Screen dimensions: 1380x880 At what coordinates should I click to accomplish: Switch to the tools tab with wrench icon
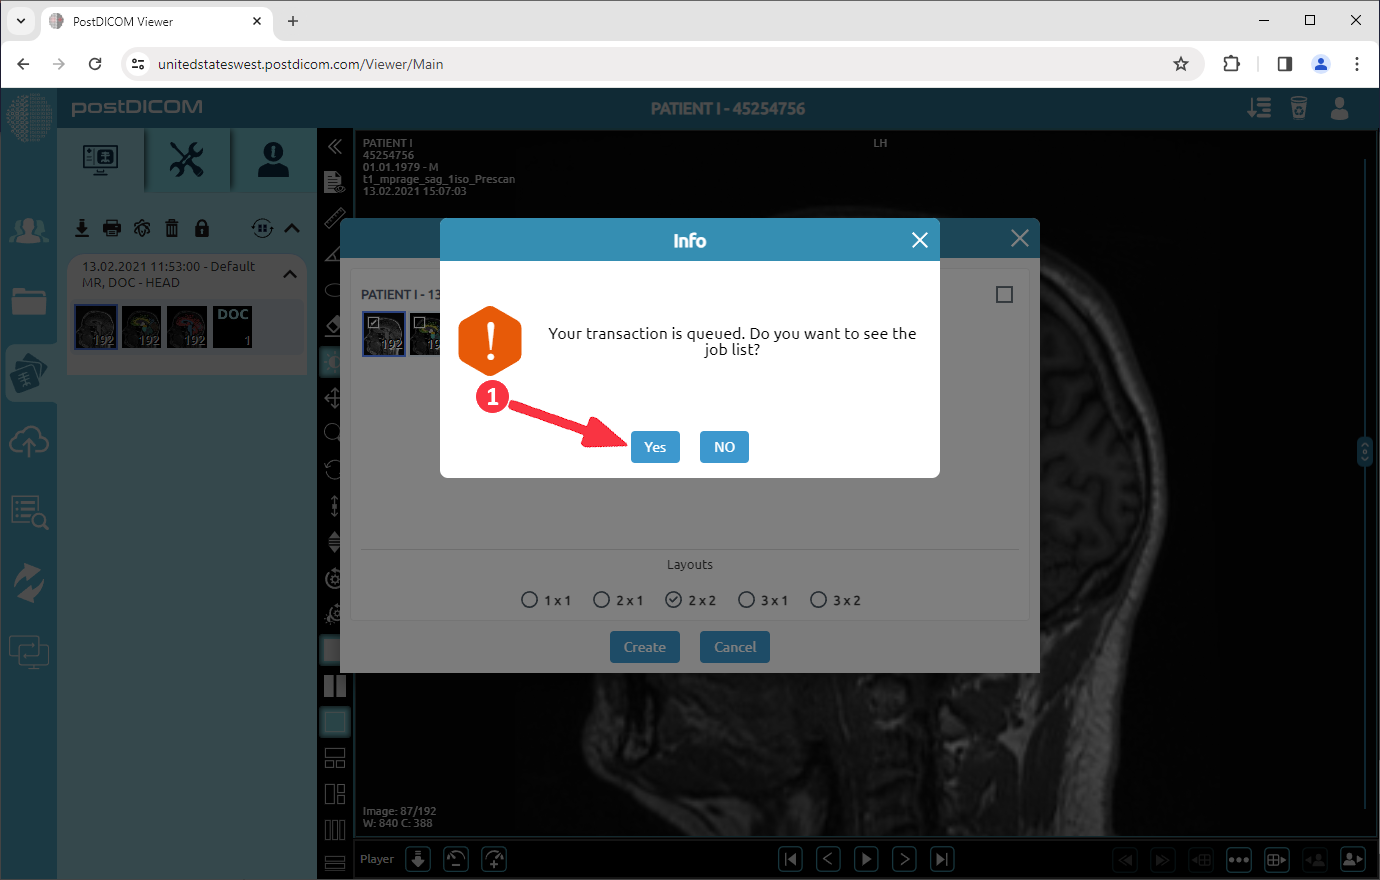click(186, 160)
